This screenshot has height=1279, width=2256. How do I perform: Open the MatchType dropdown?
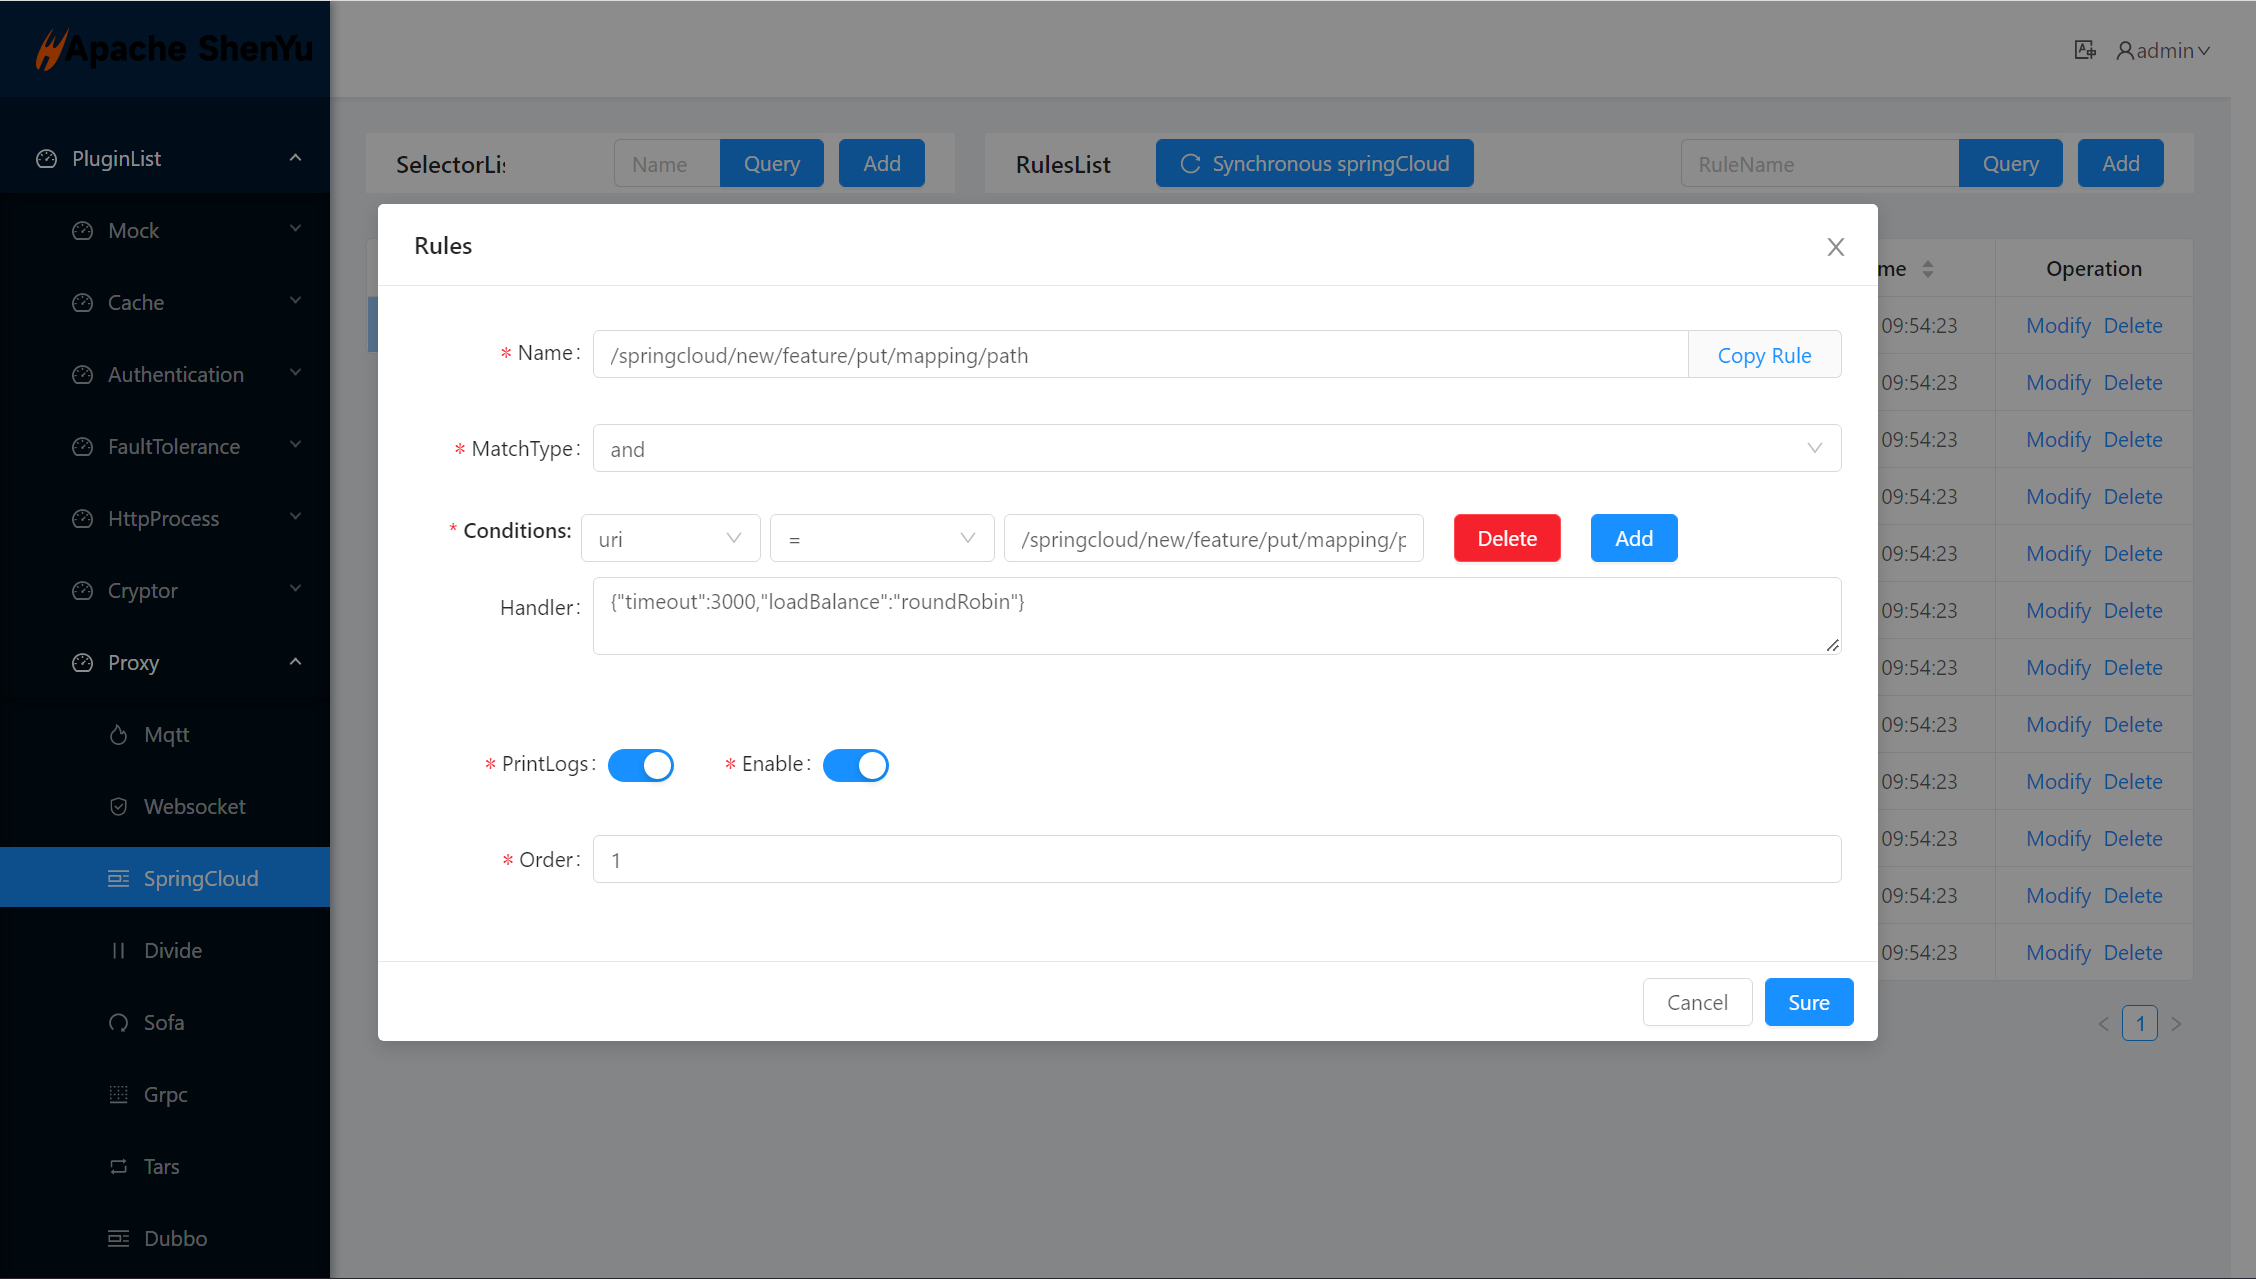point(1216,449)
